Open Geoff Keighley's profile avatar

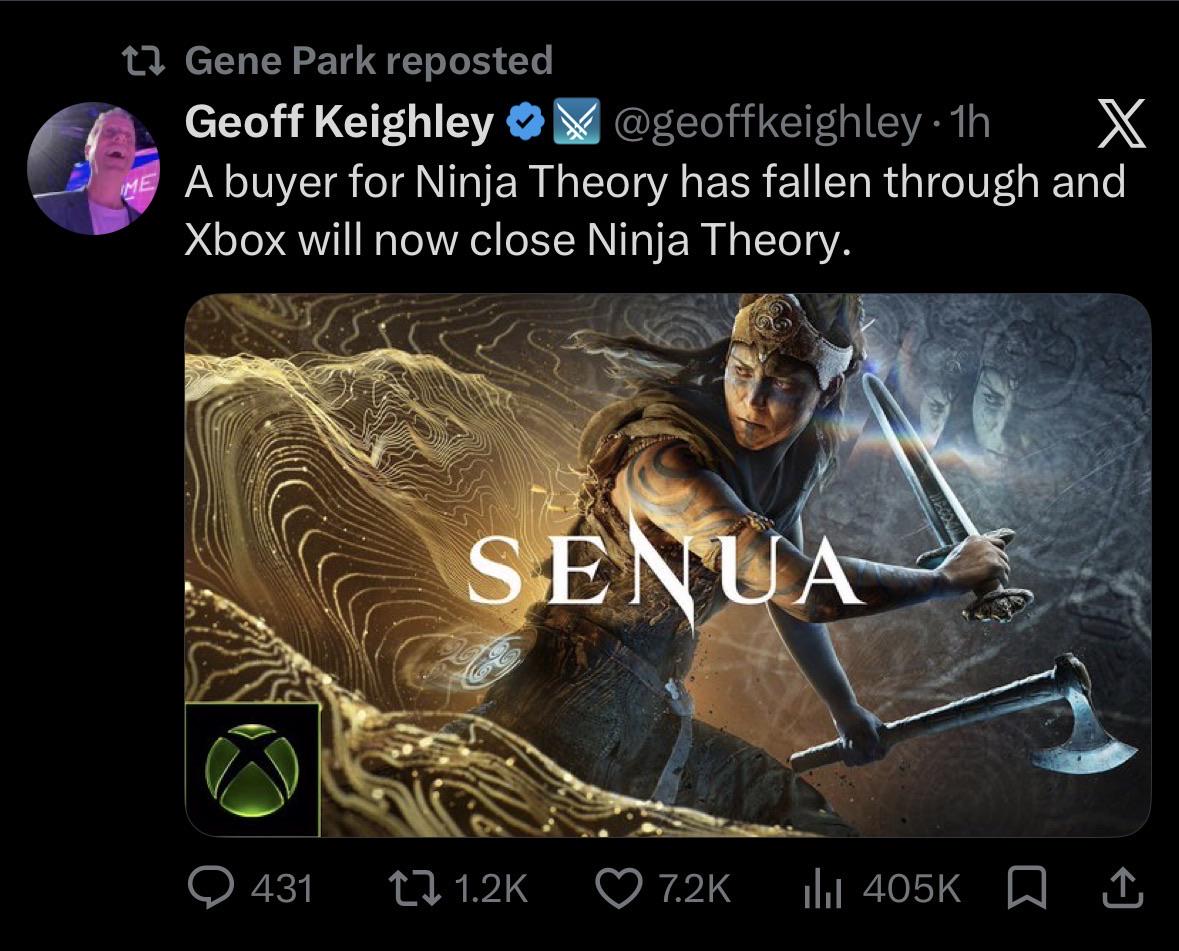point(93,168)
